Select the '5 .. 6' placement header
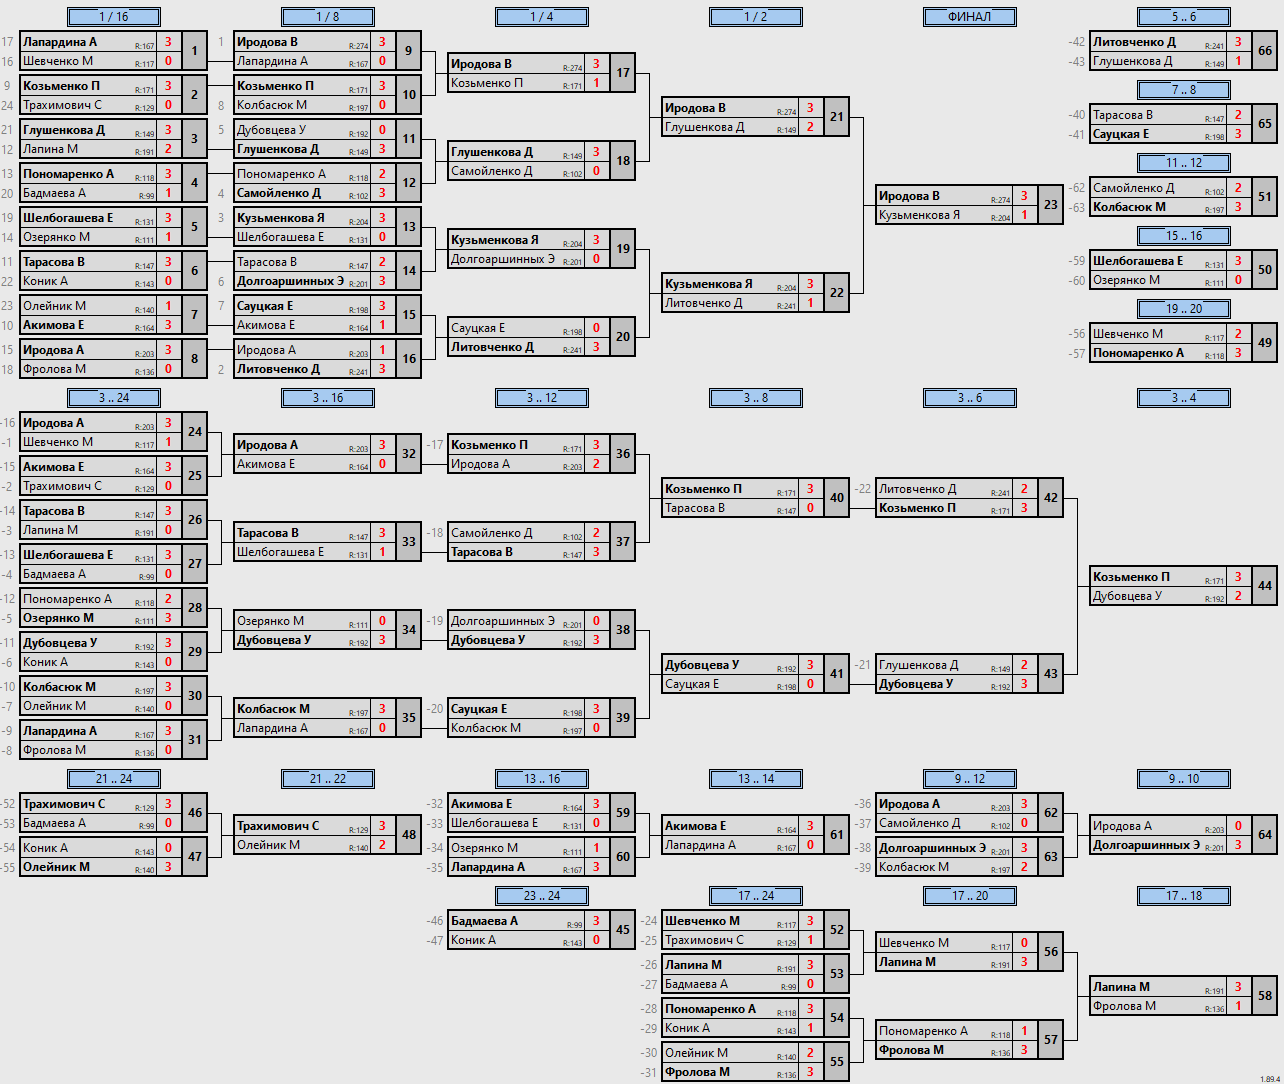Image resolution: width=1284 pixels, height=1084 pixels. pos(1184,17)
